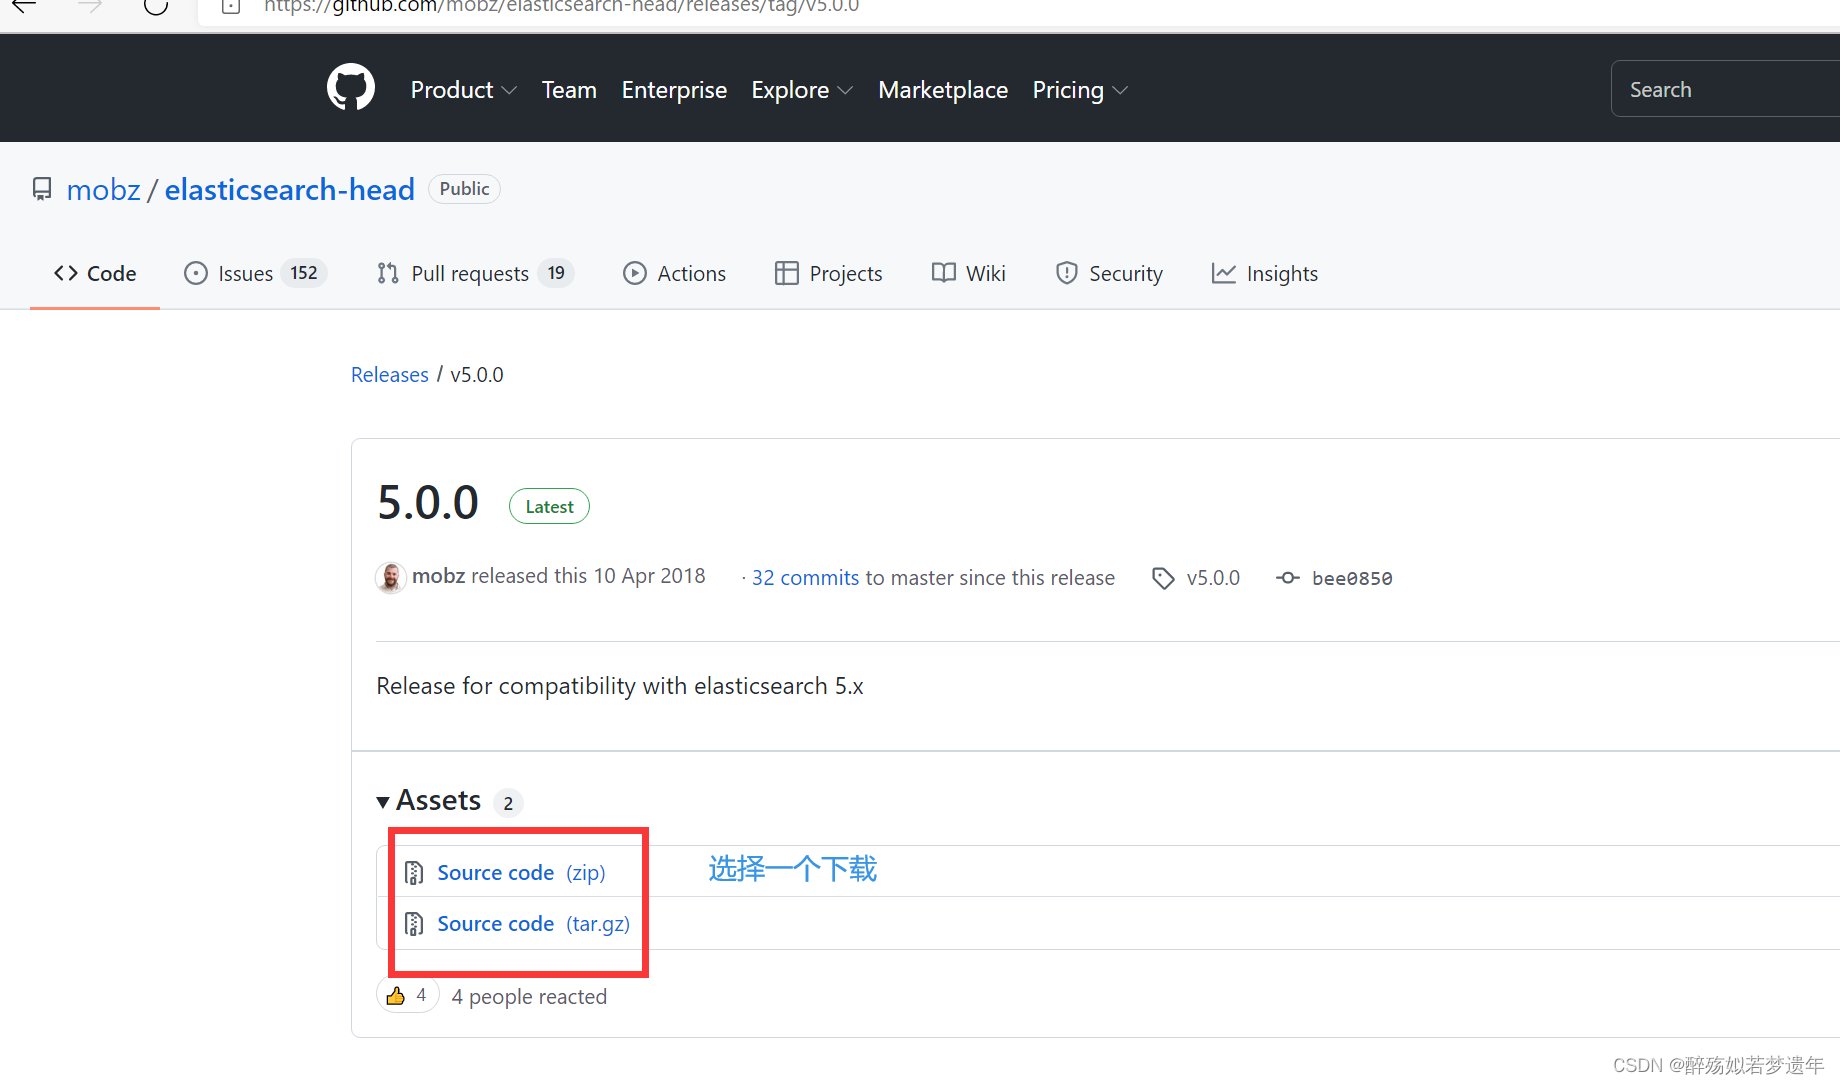Open the Product dropdown menu
This screenshot has width=1840, height=1084.
(464, 90)
